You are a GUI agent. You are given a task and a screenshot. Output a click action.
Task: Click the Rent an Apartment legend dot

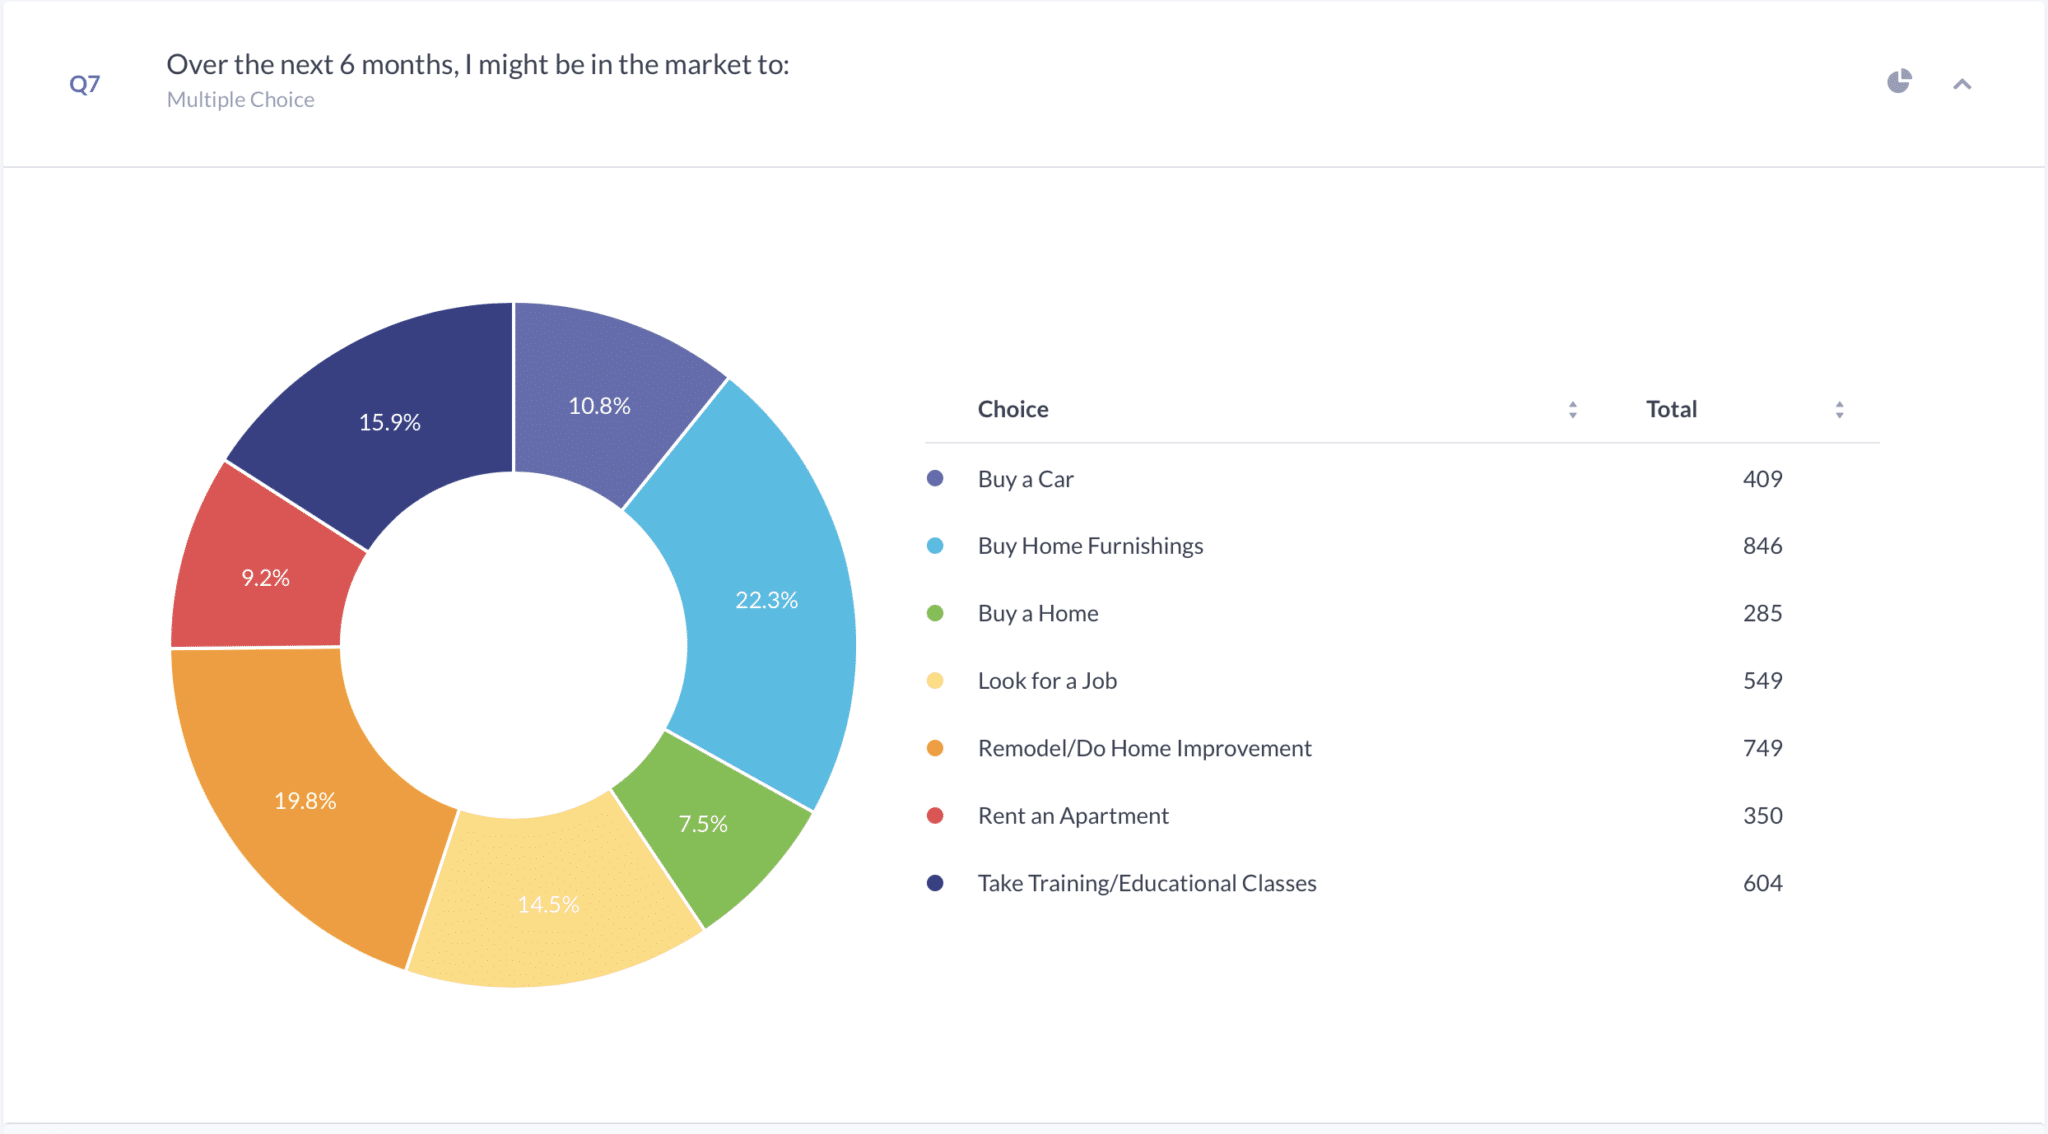[935, 815]
